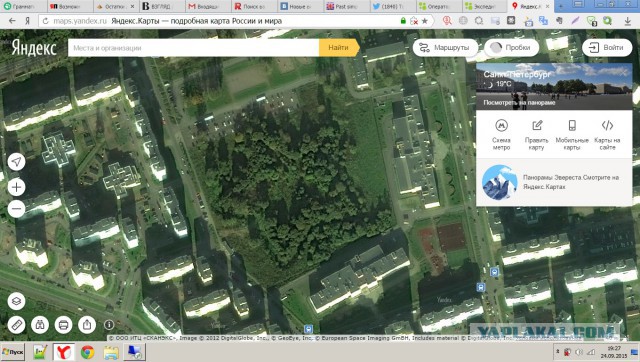
Task: Open the Посмотреть на панораме link
Action: 519,102
